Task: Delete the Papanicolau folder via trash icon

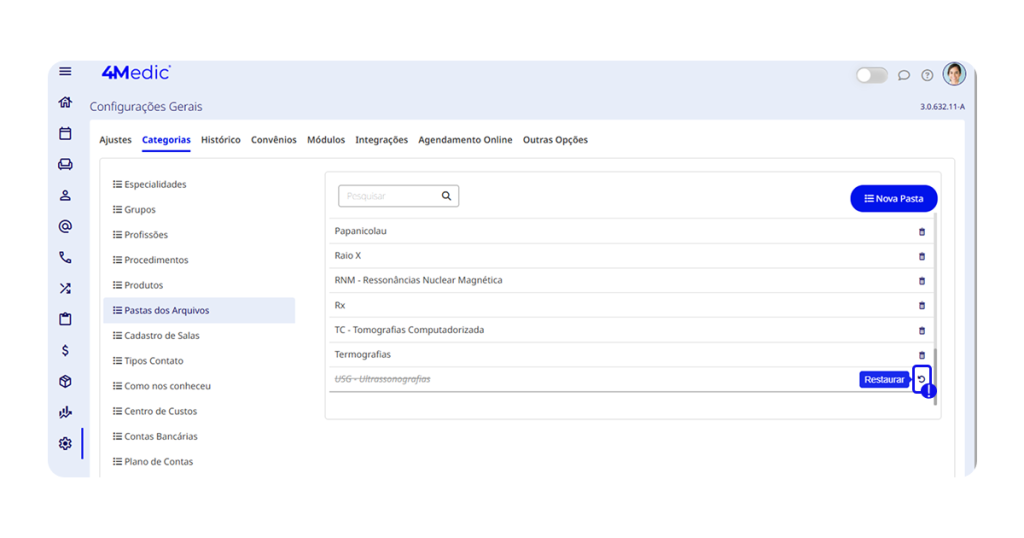Action: pyautogui.click(x=922, y=231)
